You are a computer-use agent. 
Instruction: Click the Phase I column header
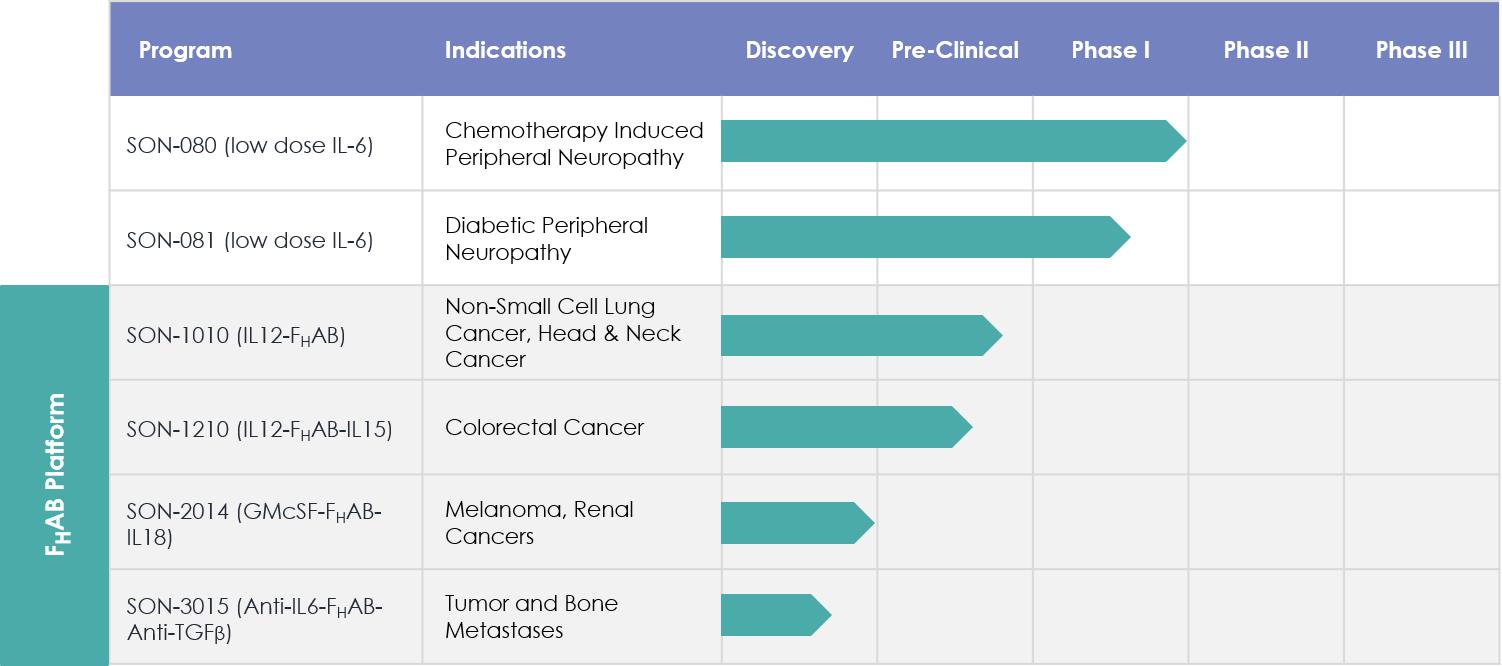click(1110, 50)
